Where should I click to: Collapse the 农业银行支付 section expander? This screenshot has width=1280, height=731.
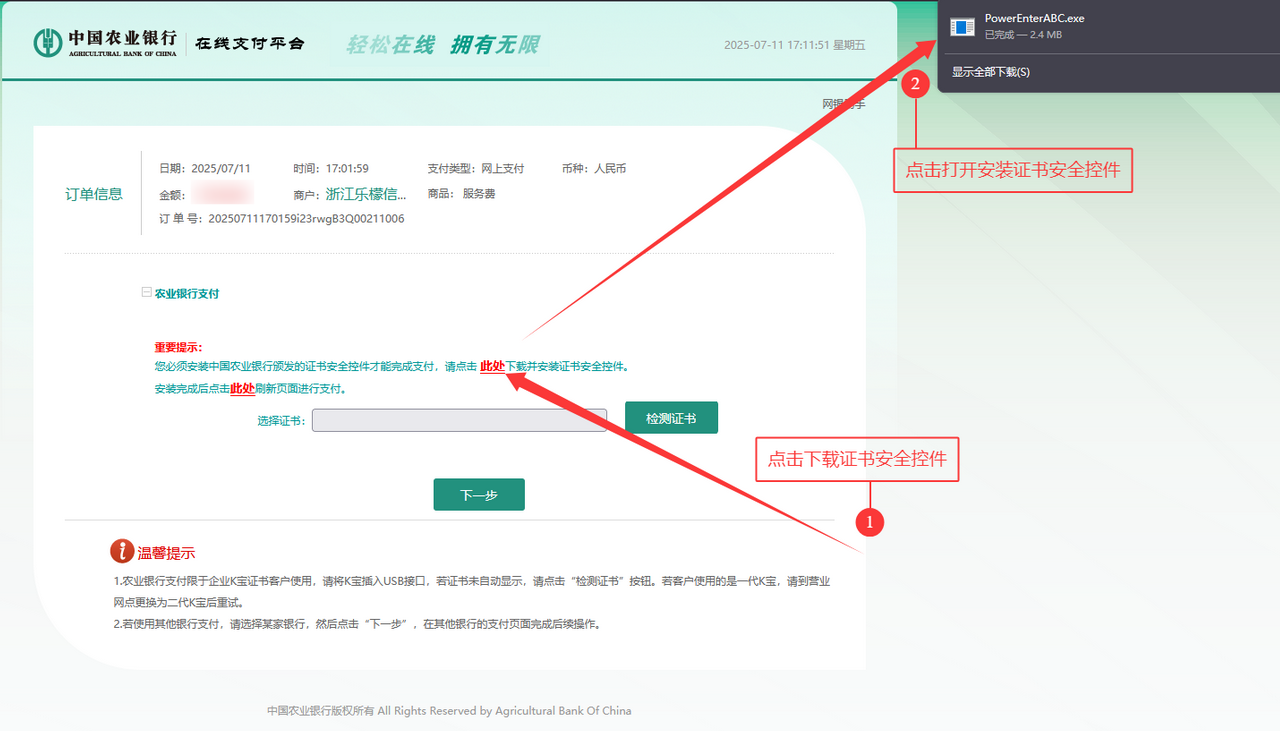147,293
